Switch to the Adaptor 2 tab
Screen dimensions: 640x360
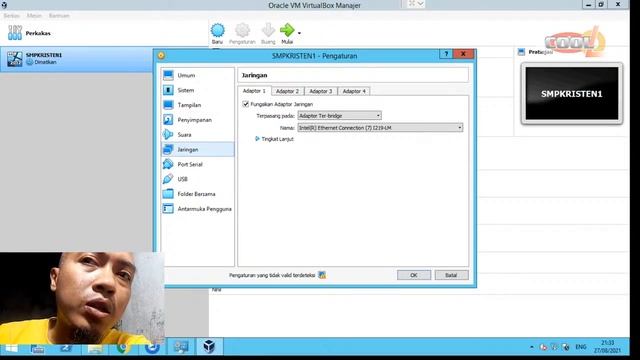(x=287, y=91)
